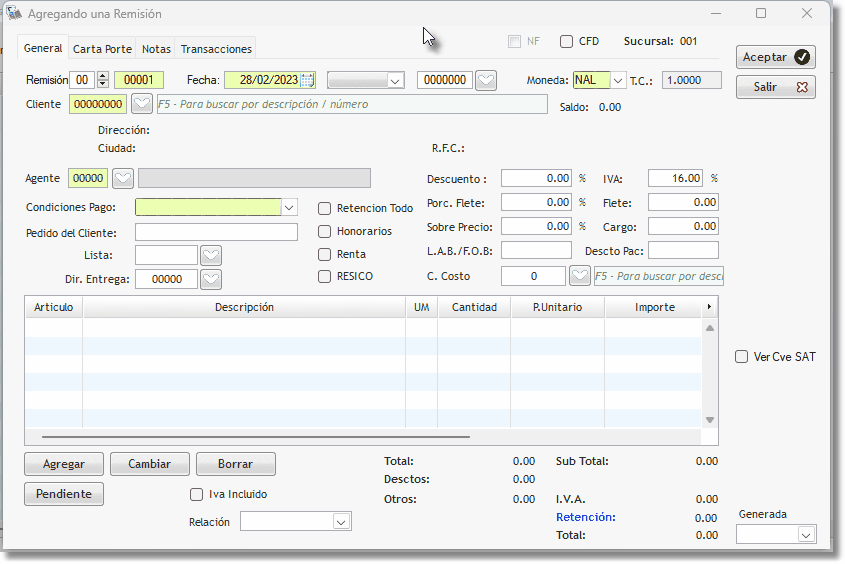The image size is (845, 564).
Task: Click the Porc. Flete field
Action: (536, 203)
